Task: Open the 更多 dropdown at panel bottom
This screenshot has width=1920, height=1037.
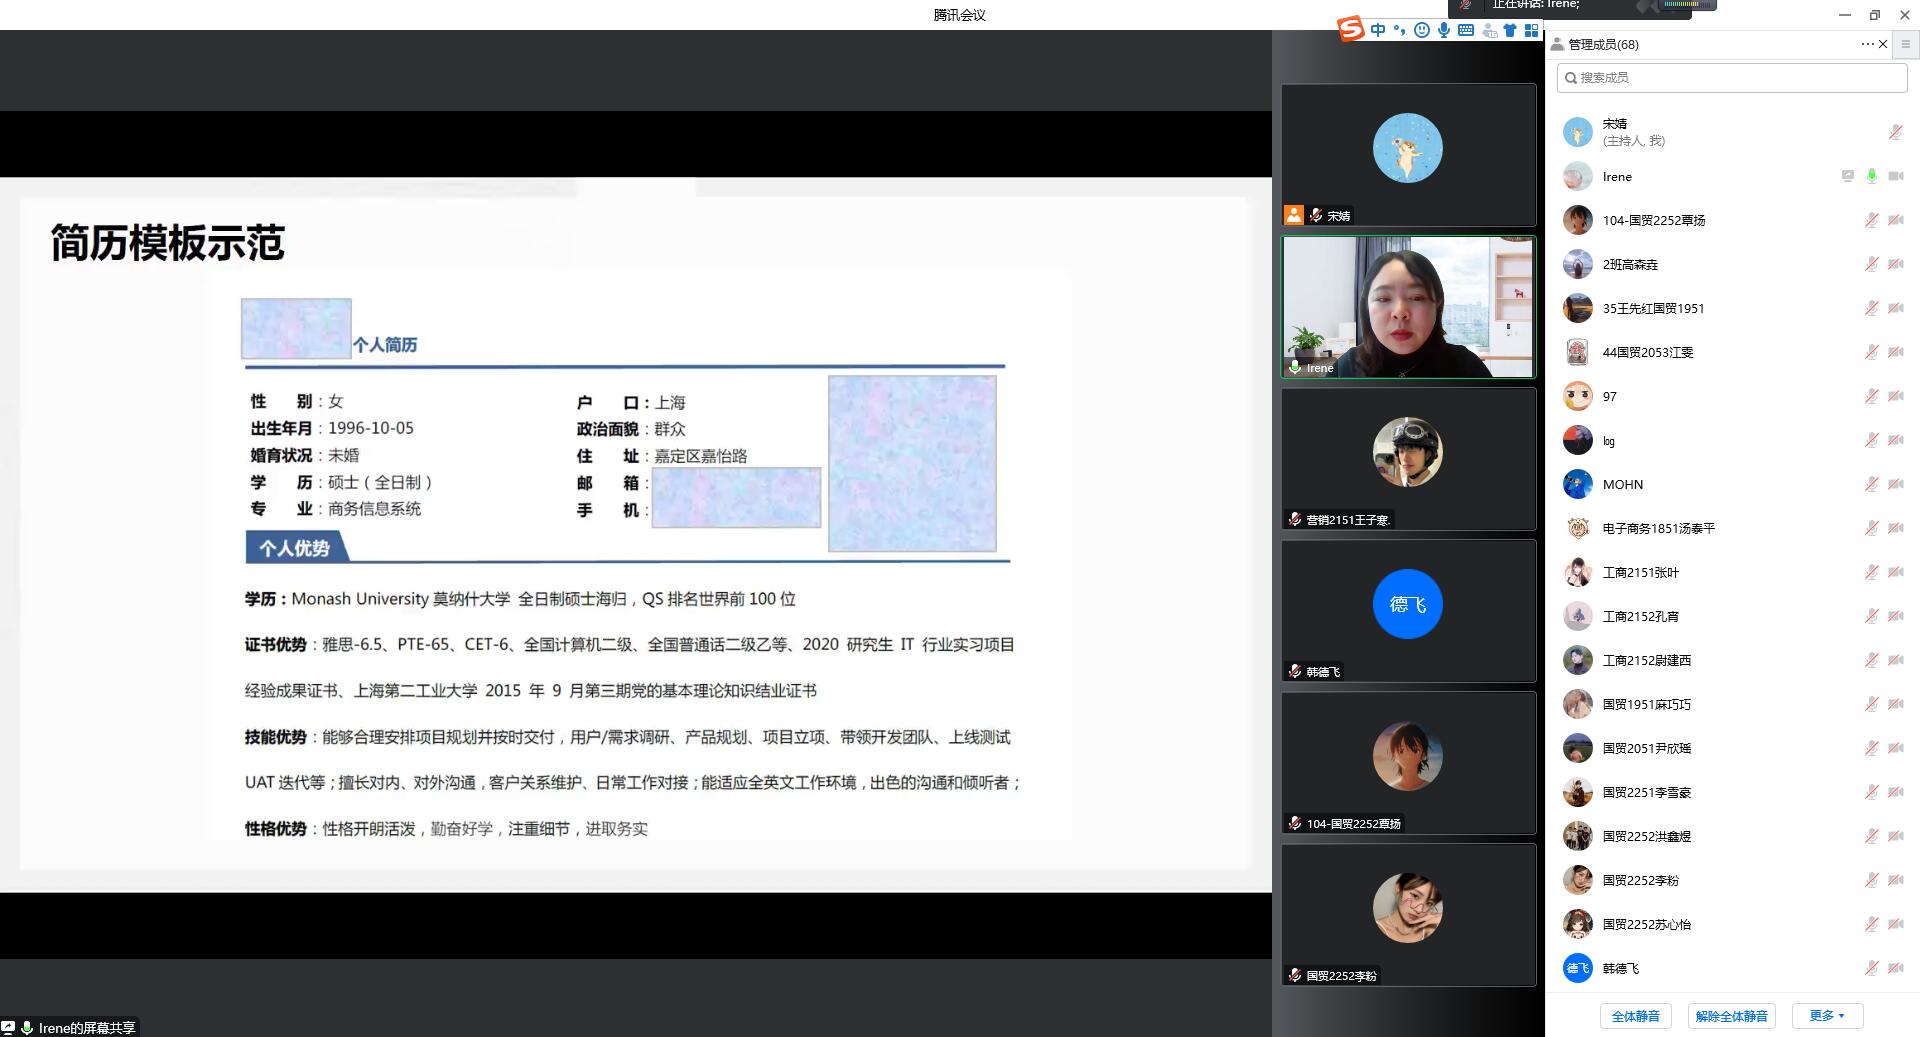Action: [1827, 1016]
